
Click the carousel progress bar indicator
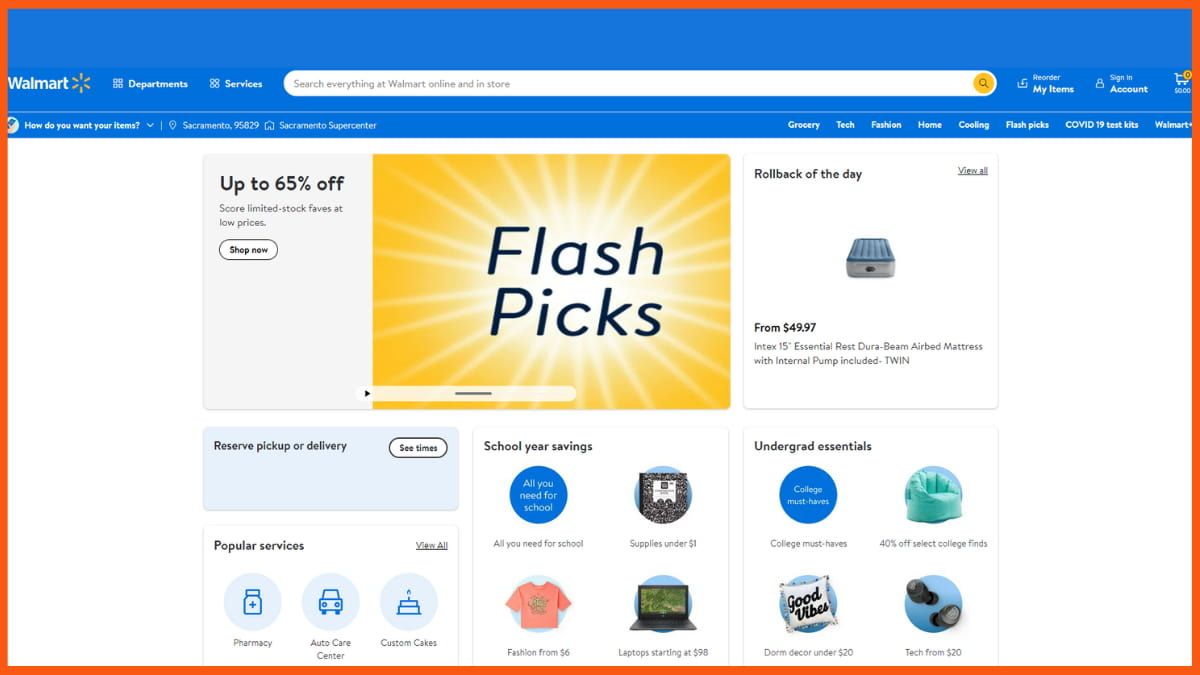473,394
